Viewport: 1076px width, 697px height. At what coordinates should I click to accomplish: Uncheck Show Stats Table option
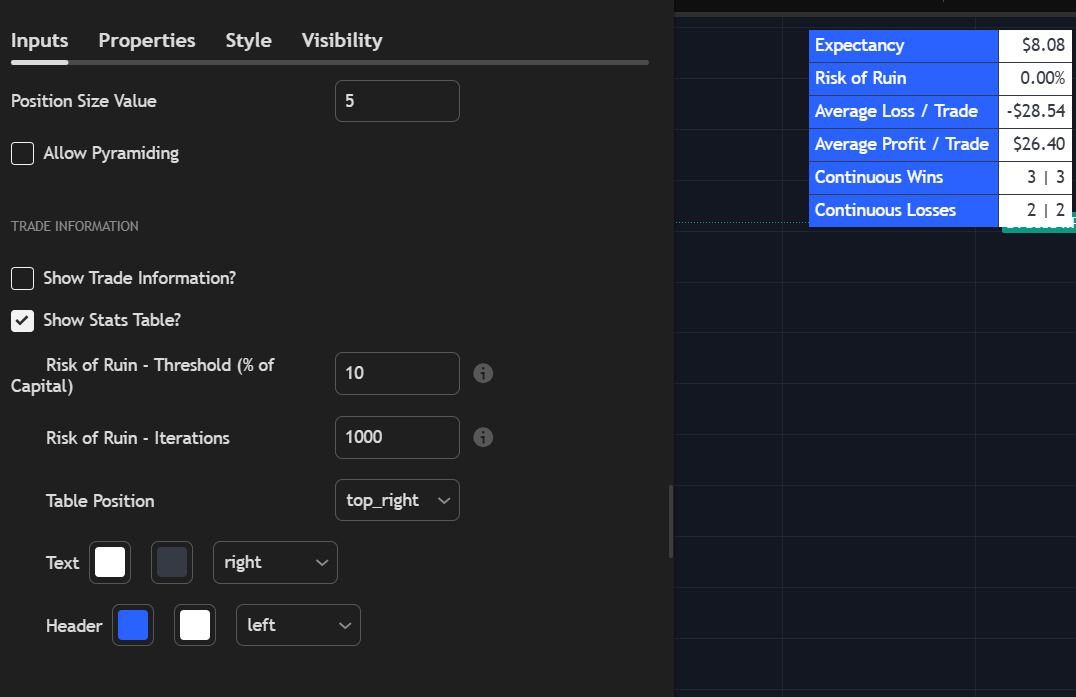tap(22, 321)
